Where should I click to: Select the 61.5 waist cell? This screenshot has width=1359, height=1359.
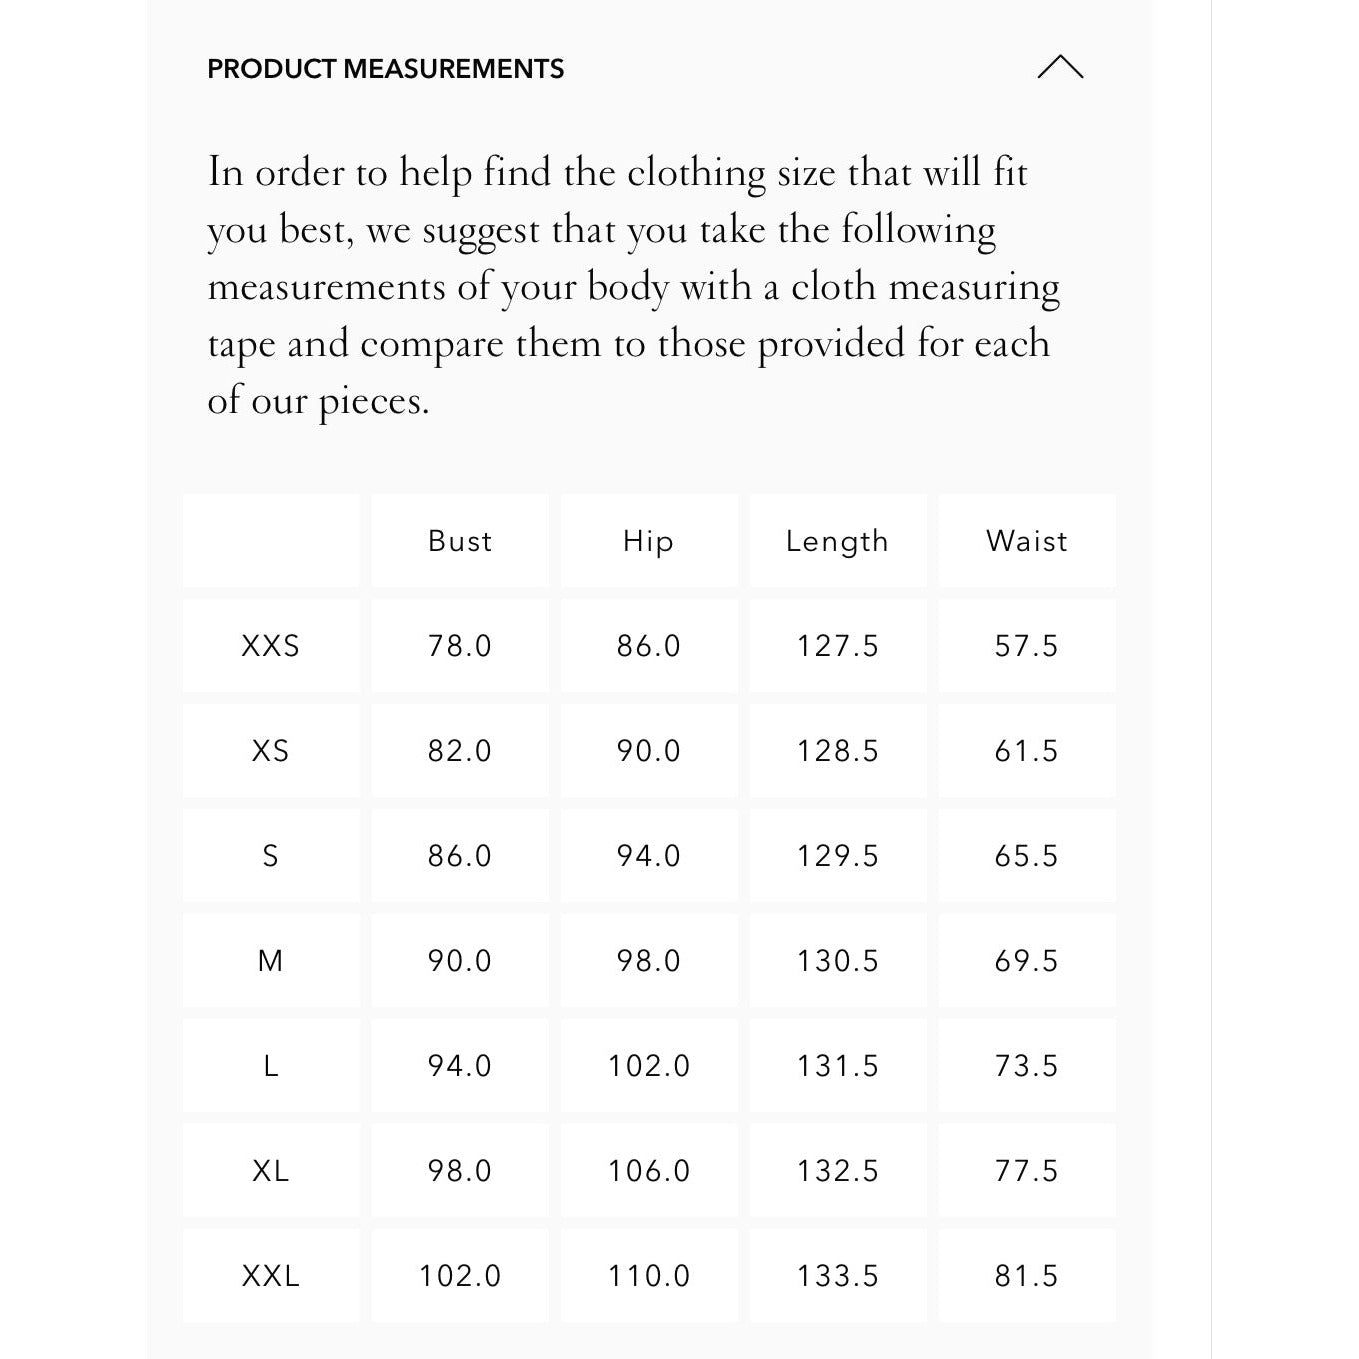[x=1026, y=751]
